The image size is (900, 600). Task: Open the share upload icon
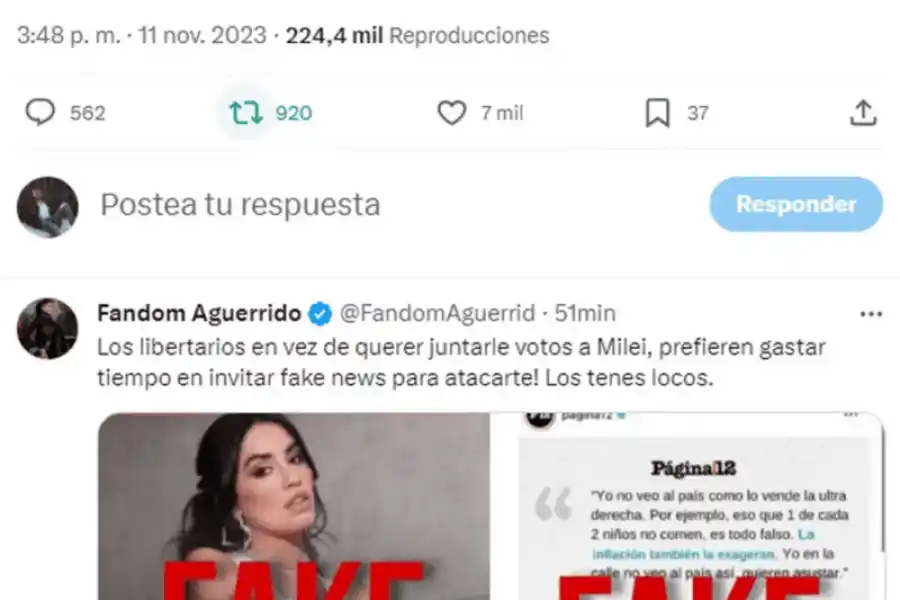tap(863, 113)
